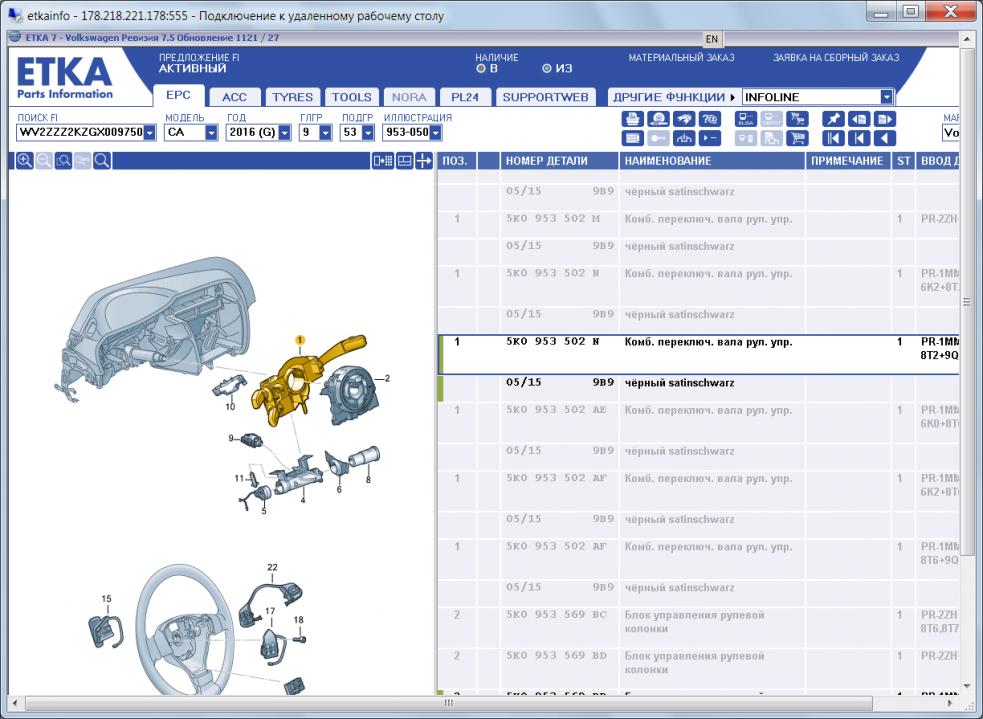Switch to the SUPPORTWEB tab
Image resolution: width=983 pixels, height=719 pixels.
(545, 97)
